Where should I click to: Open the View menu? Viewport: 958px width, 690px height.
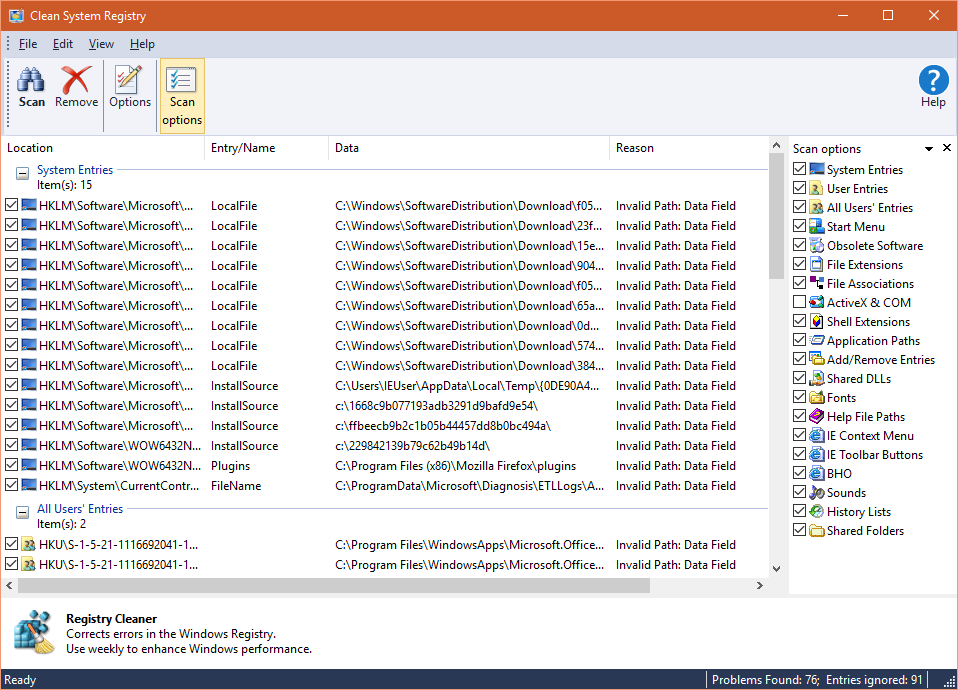point(101,44)
